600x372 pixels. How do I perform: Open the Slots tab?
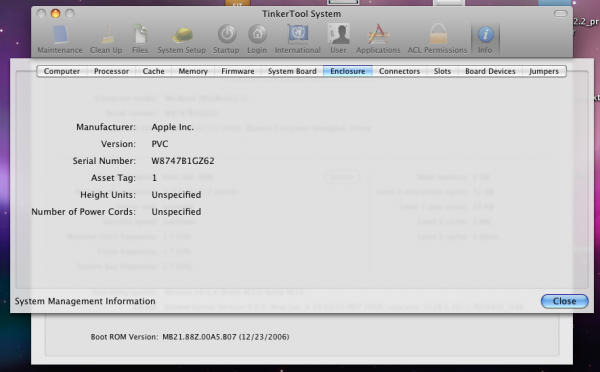tap(442, 71)
